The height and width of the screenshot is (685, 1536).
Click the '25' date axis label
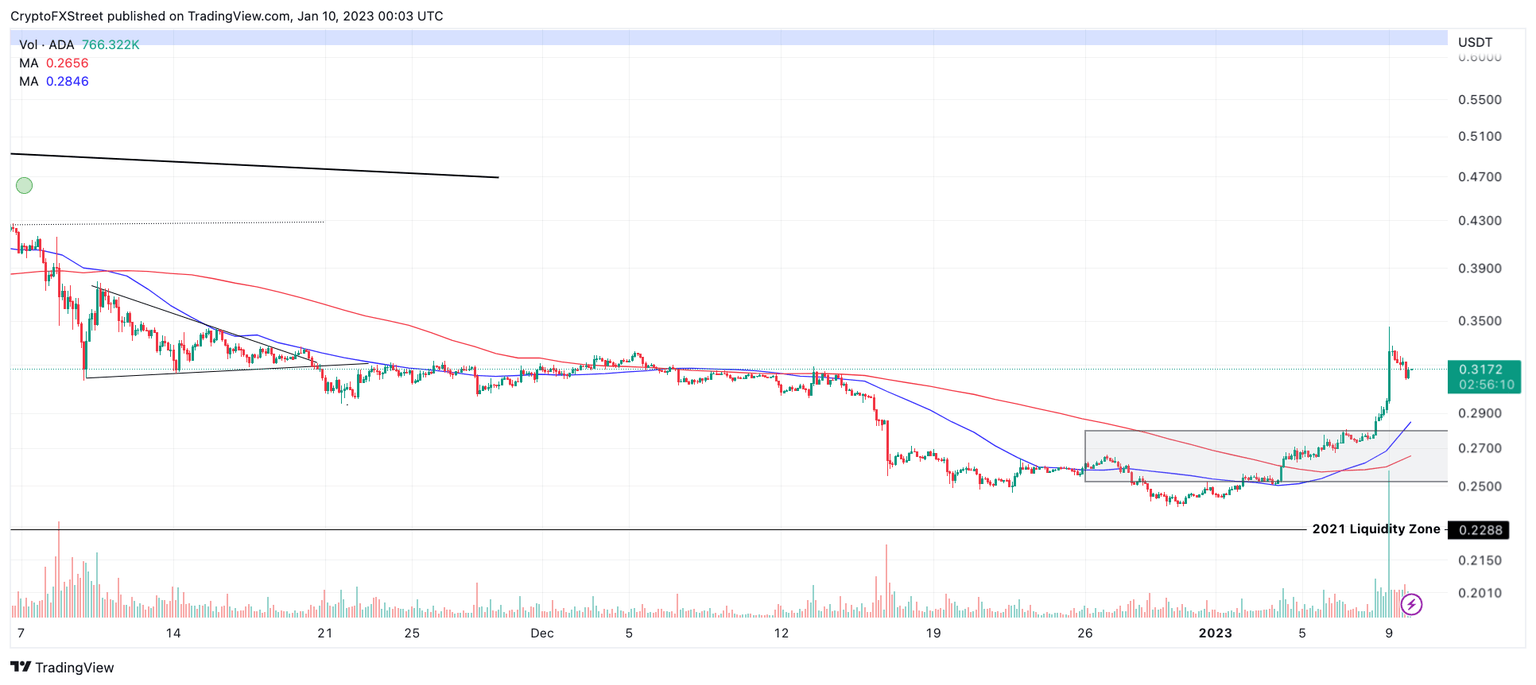pyautogui.click(x=411, y=633)
